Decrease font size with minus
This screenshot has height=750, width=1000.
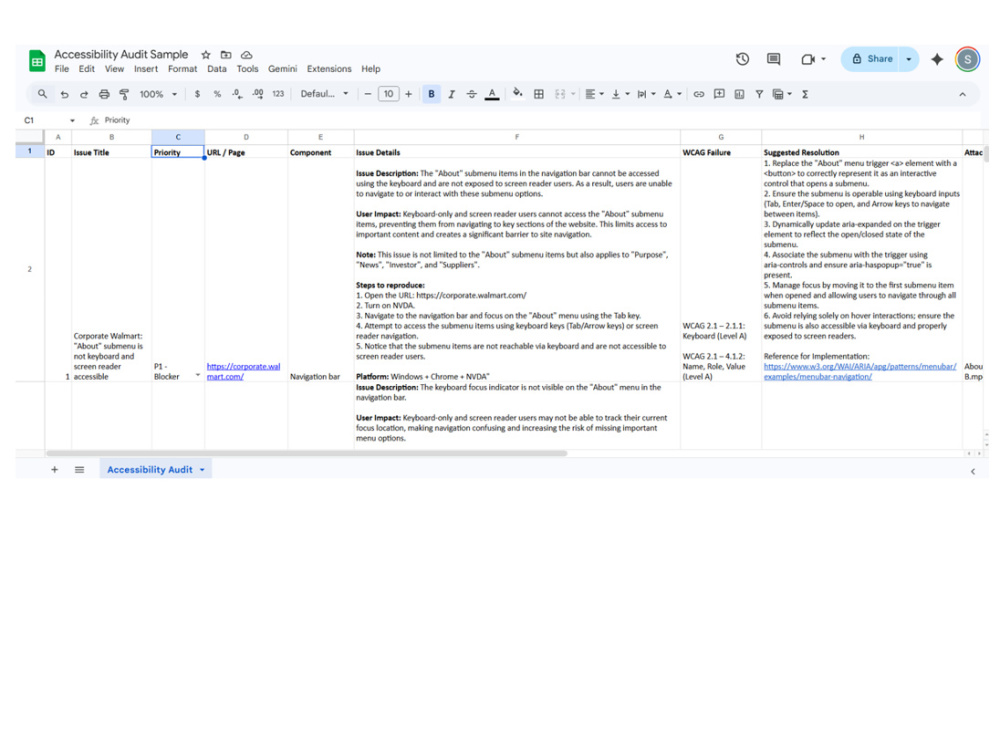368,94
